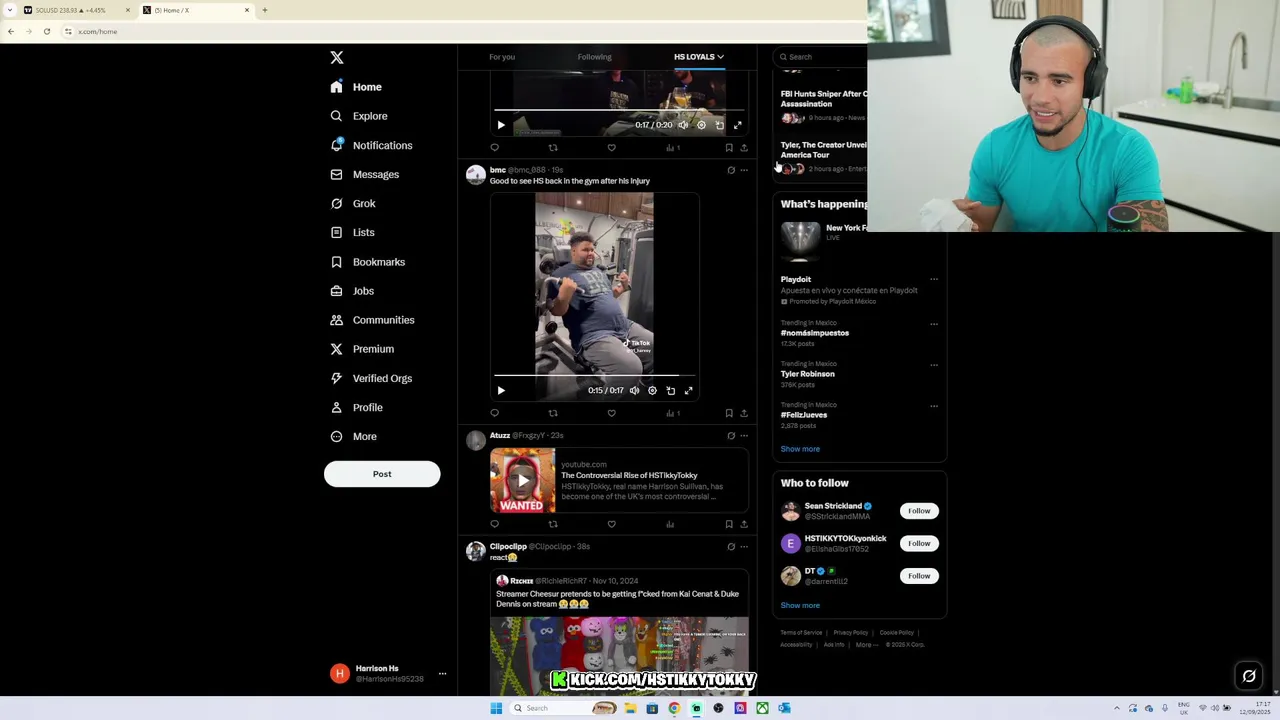Play bmc's gym video
1280x720 pixels.
coord(501,391)
